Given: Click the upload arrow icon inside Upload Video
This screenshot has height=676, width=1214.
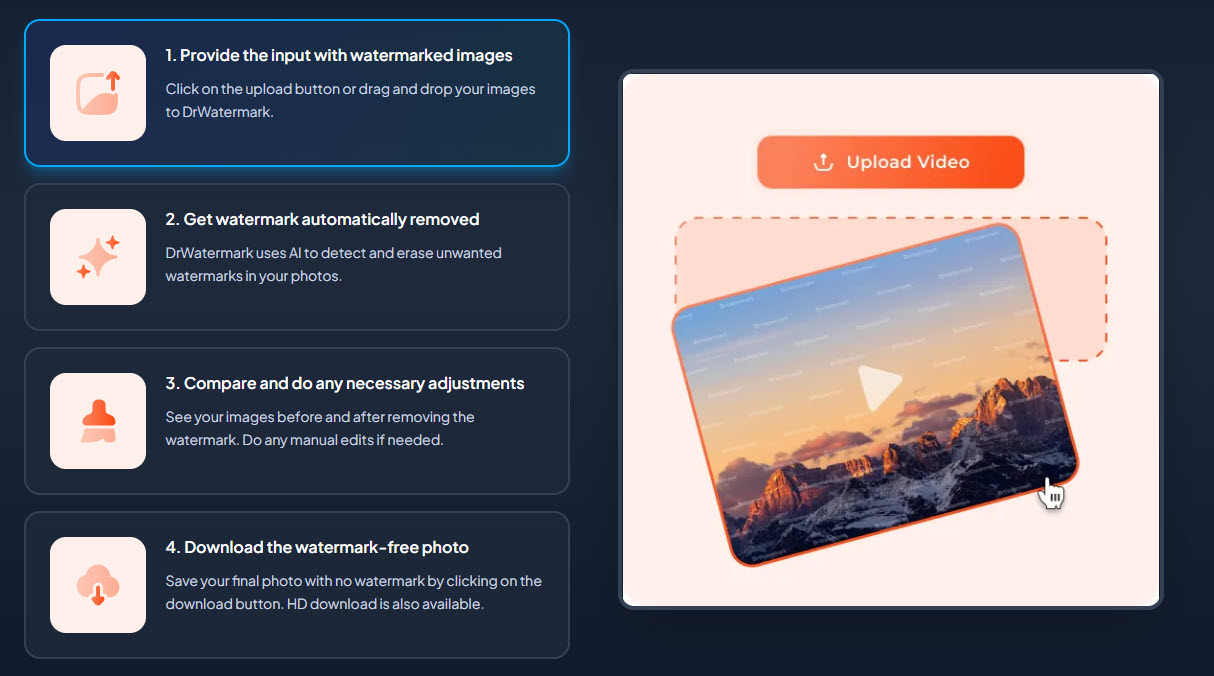Looking at the screenshot, I should pos(823,162).
